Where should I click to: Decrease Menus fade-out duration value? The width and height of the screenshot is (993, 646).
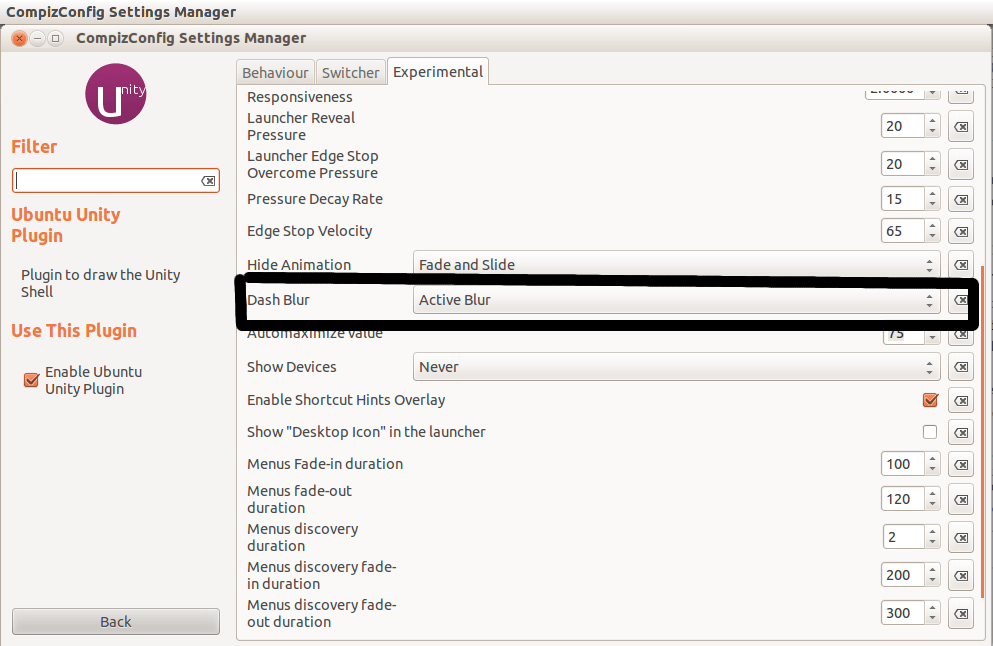(932, 505)
